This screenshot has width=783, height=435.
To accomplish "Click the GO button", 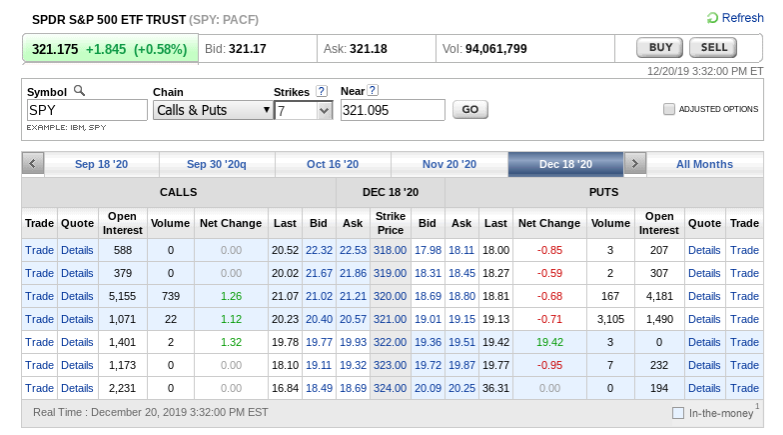I will [x=470, y=110].
